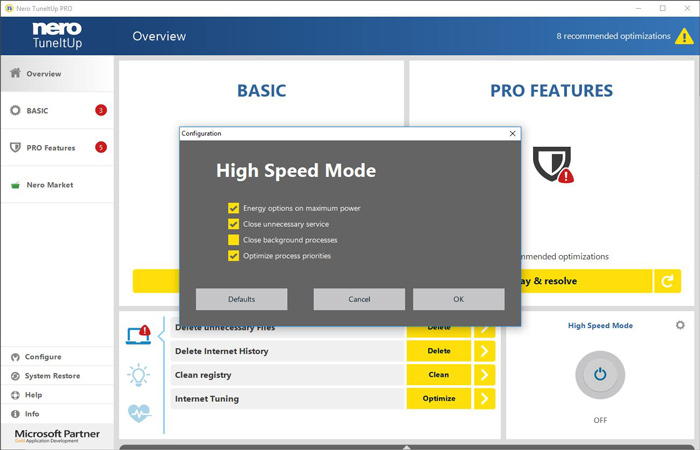Click the High Speed Mode panel title
700x450 pixels.
(x=600, y=325)
